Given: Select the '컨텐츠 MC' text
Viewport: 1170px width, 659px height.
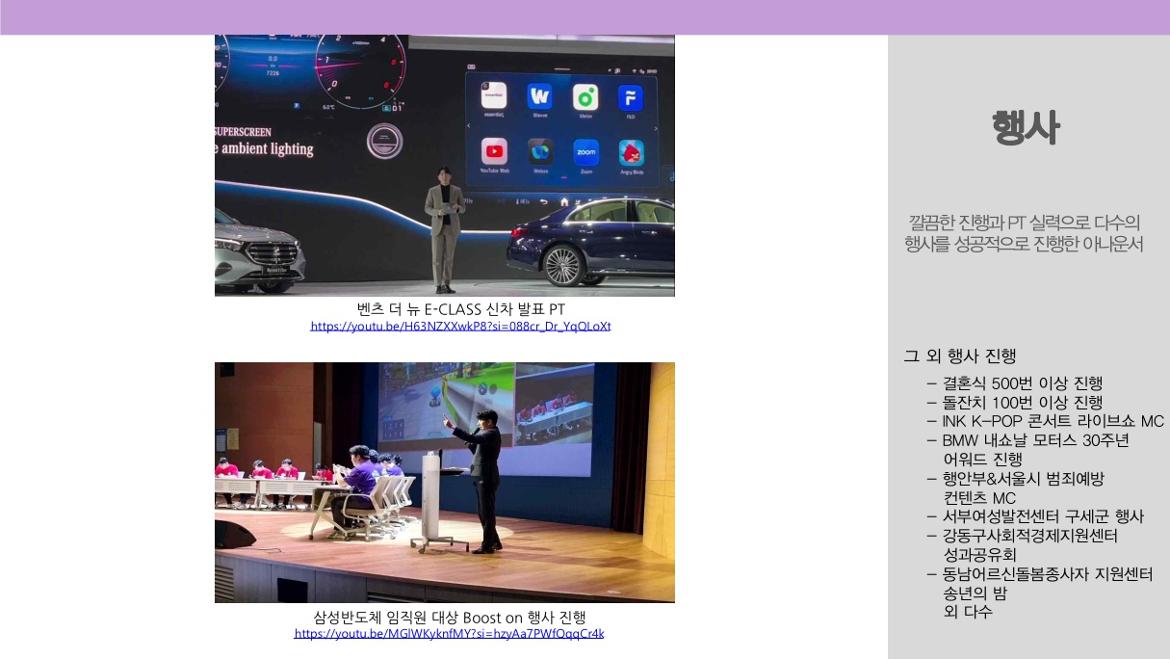Looking at the screenshot, I should 980,499.
